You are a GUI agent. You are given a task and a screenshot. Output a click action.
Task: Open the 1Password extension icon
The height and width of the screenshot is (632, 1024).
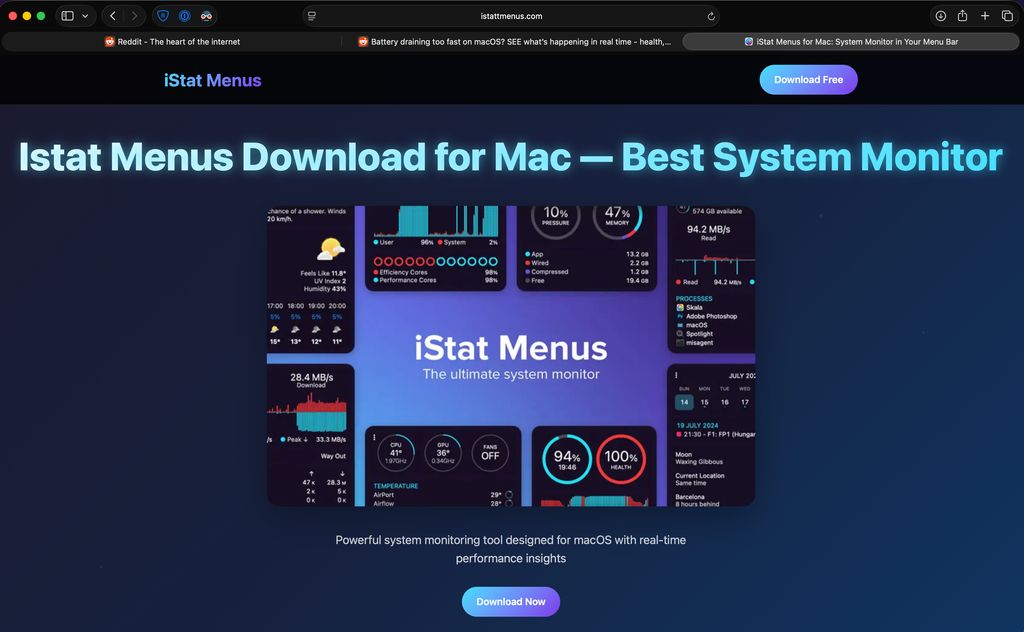(185, 16)
